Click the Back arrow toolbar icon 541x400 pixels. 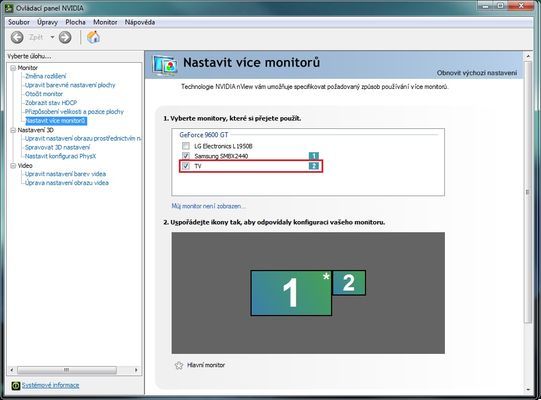17,37
